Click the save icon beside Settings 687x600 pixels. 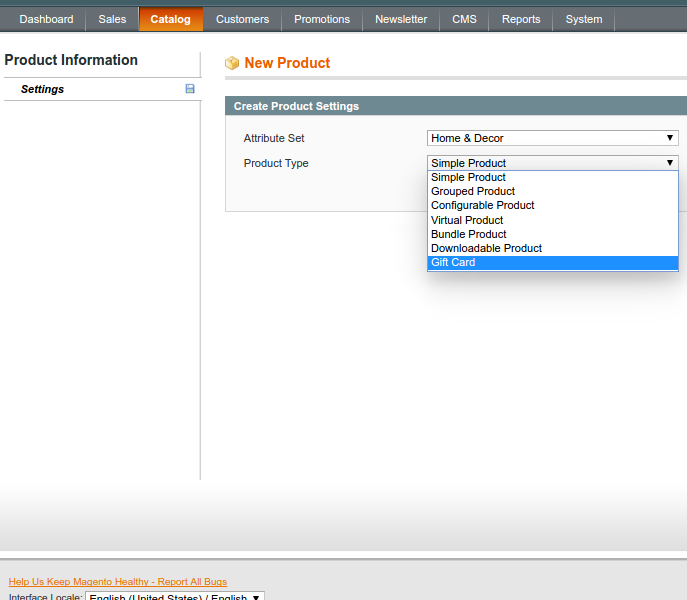pos(190,89)
